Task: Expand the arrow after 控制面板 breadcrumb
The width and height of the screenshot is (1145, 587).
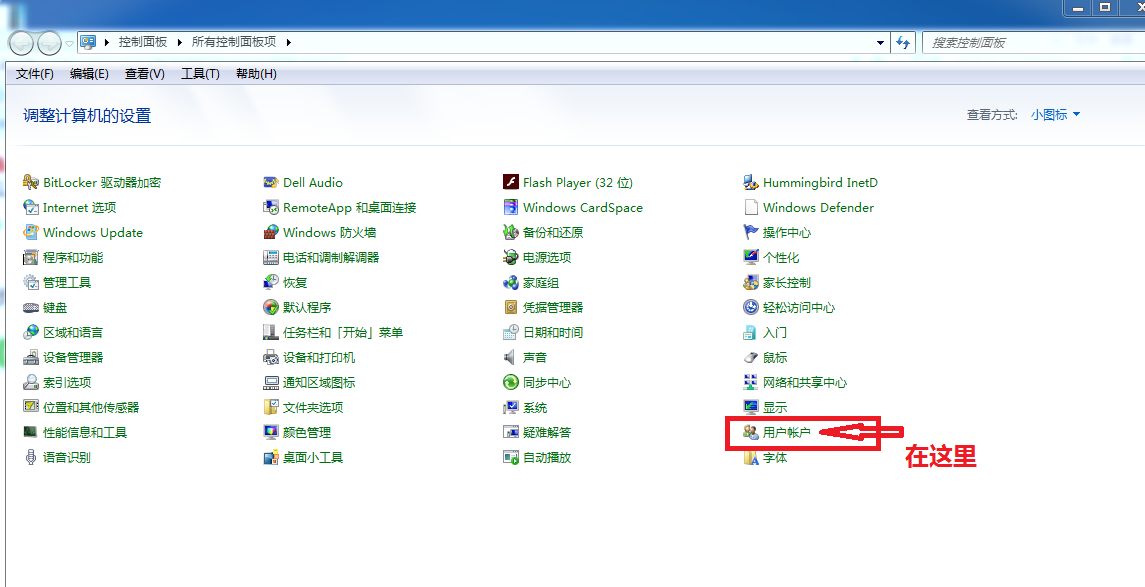Action: coord(179,42)
